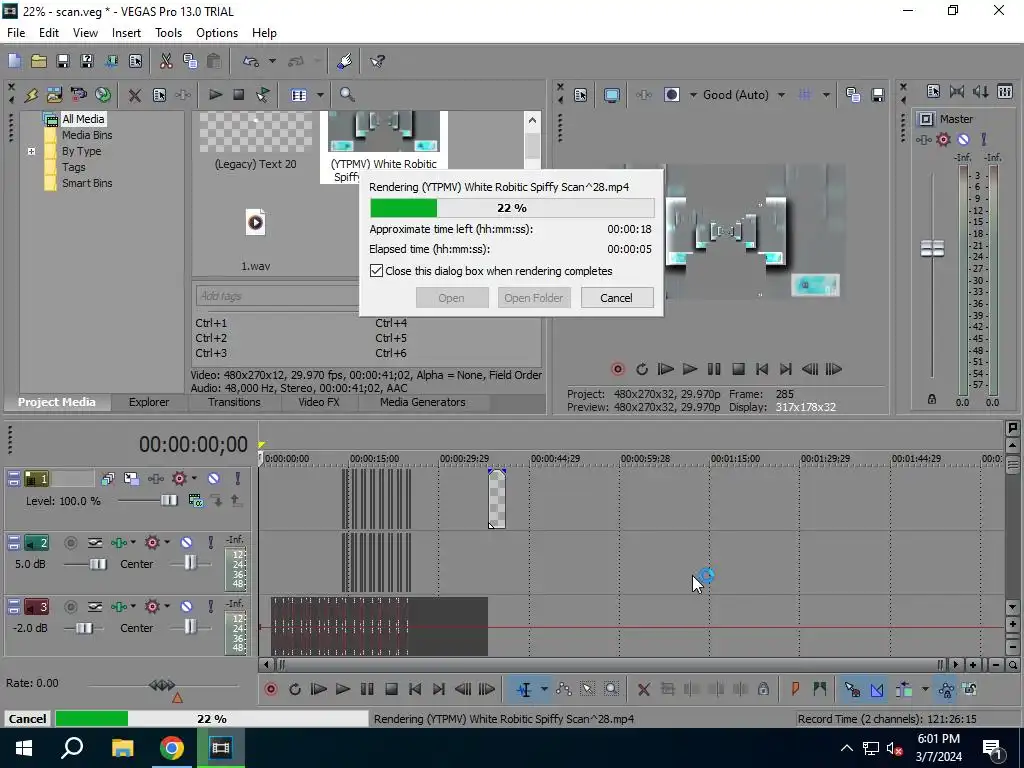Switch to the Explorer tab
The width and height of the screenshot is (1024, 768).
[x=149, y=402]
